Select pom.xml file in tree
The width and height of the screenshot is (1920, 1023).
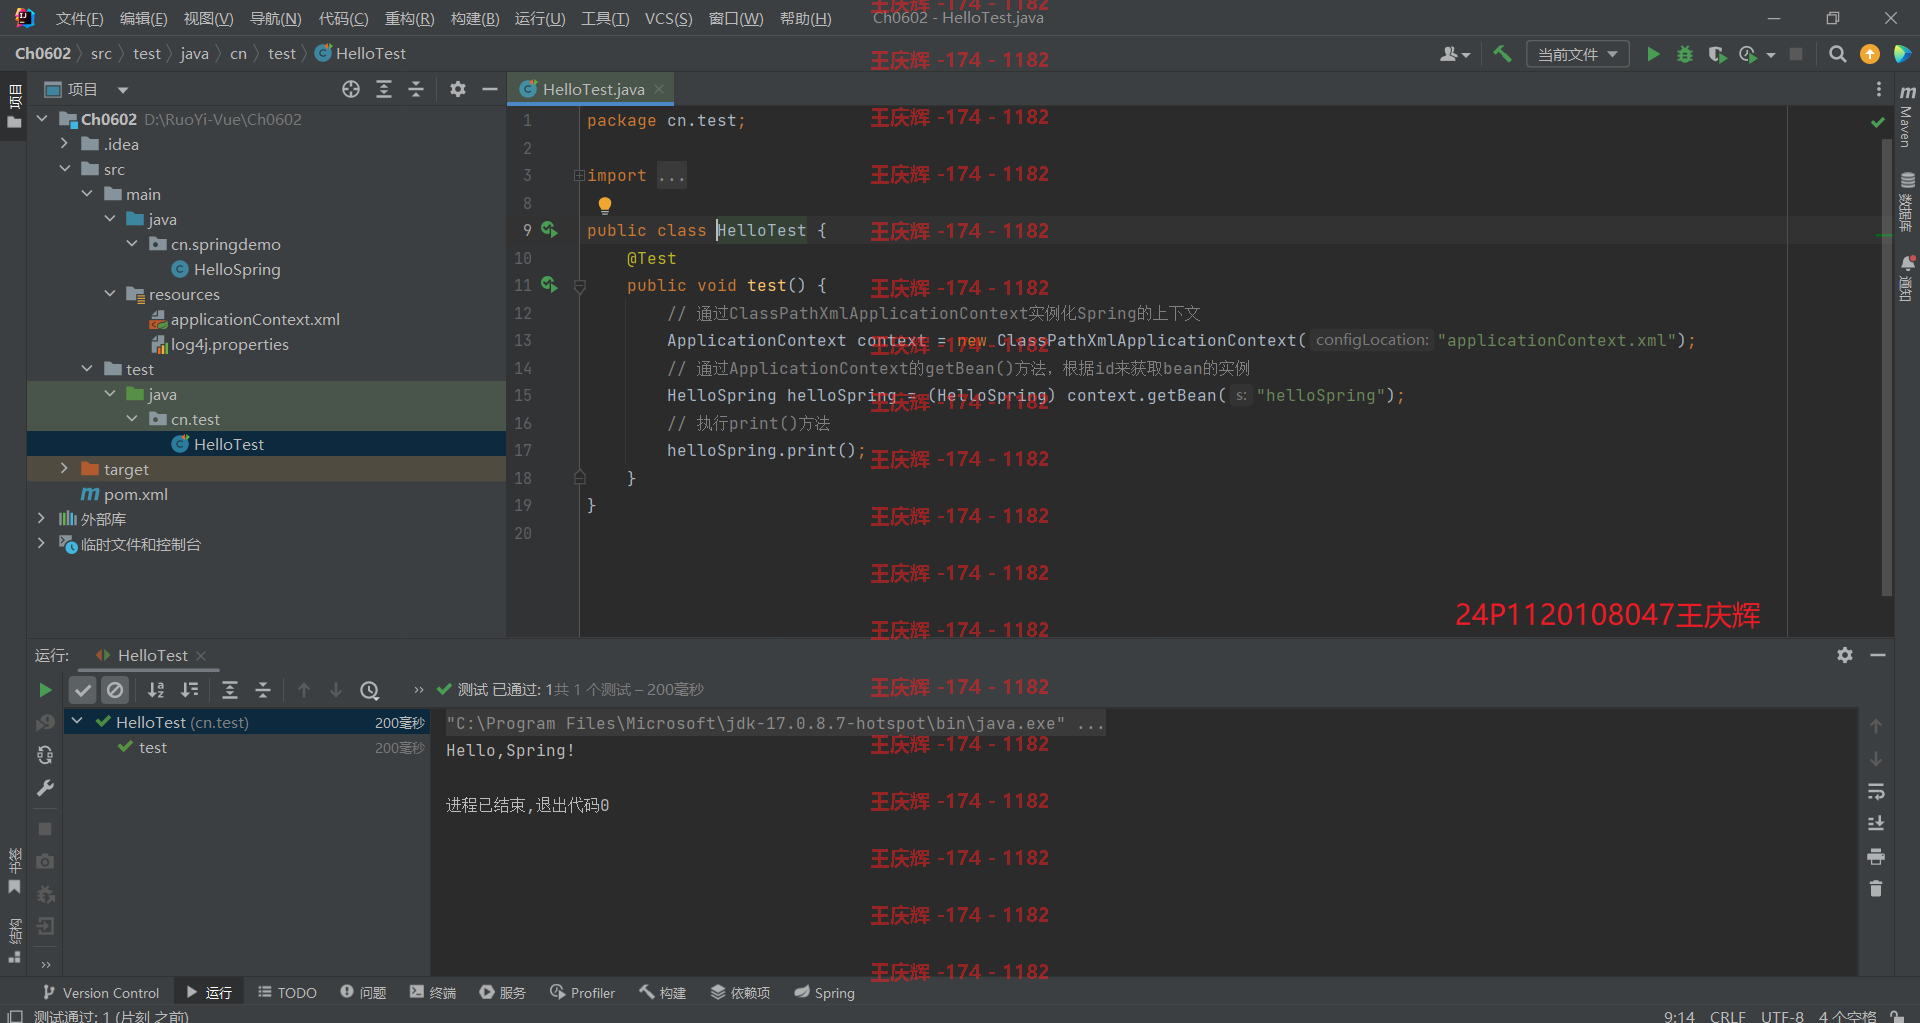[x=136, y=494]
